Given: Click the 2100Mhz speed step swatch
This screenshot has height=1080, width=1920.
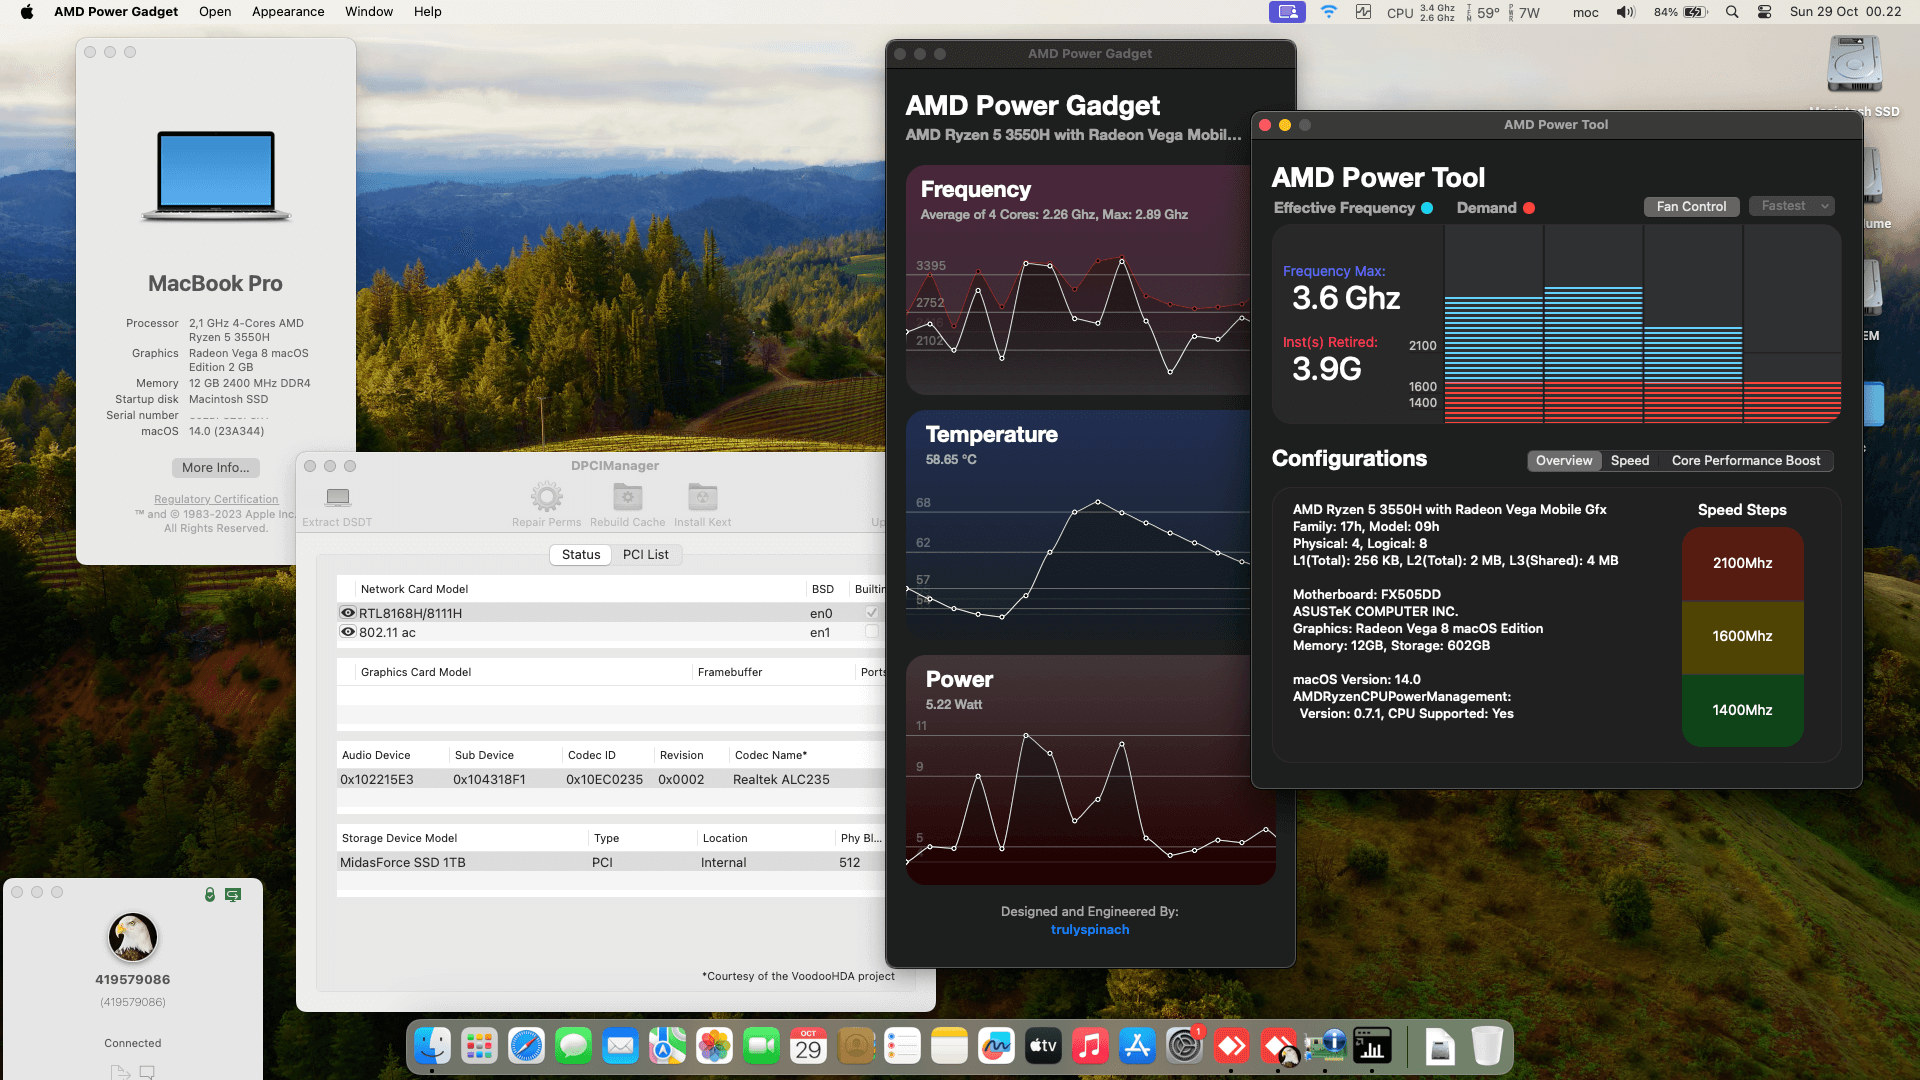Looking at the screenshot, I should [x=1742, y=563].
